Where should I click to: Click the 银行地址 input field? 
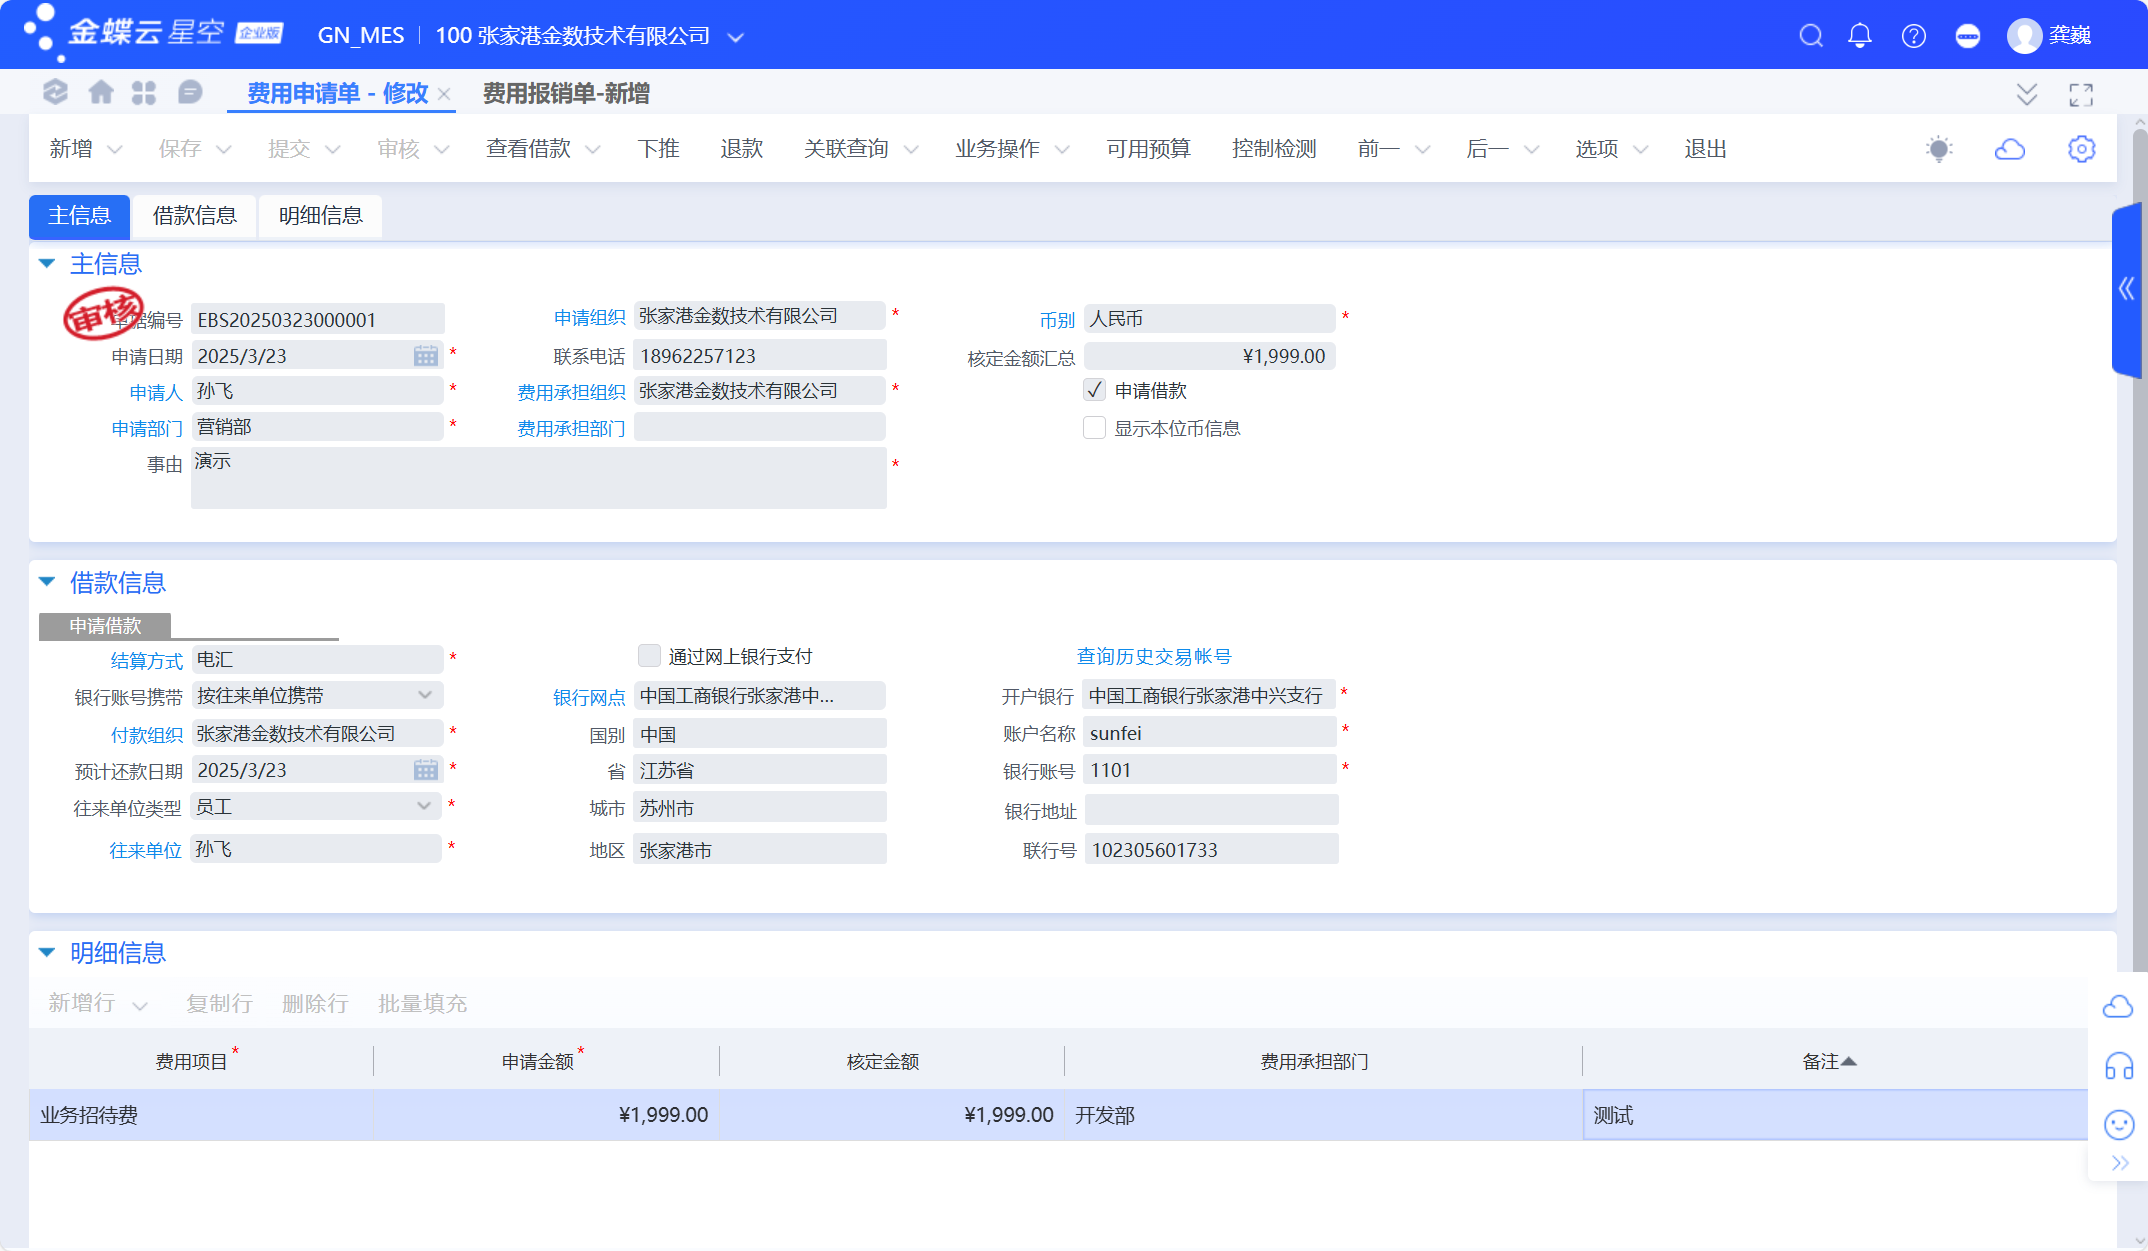(1210, 810)
